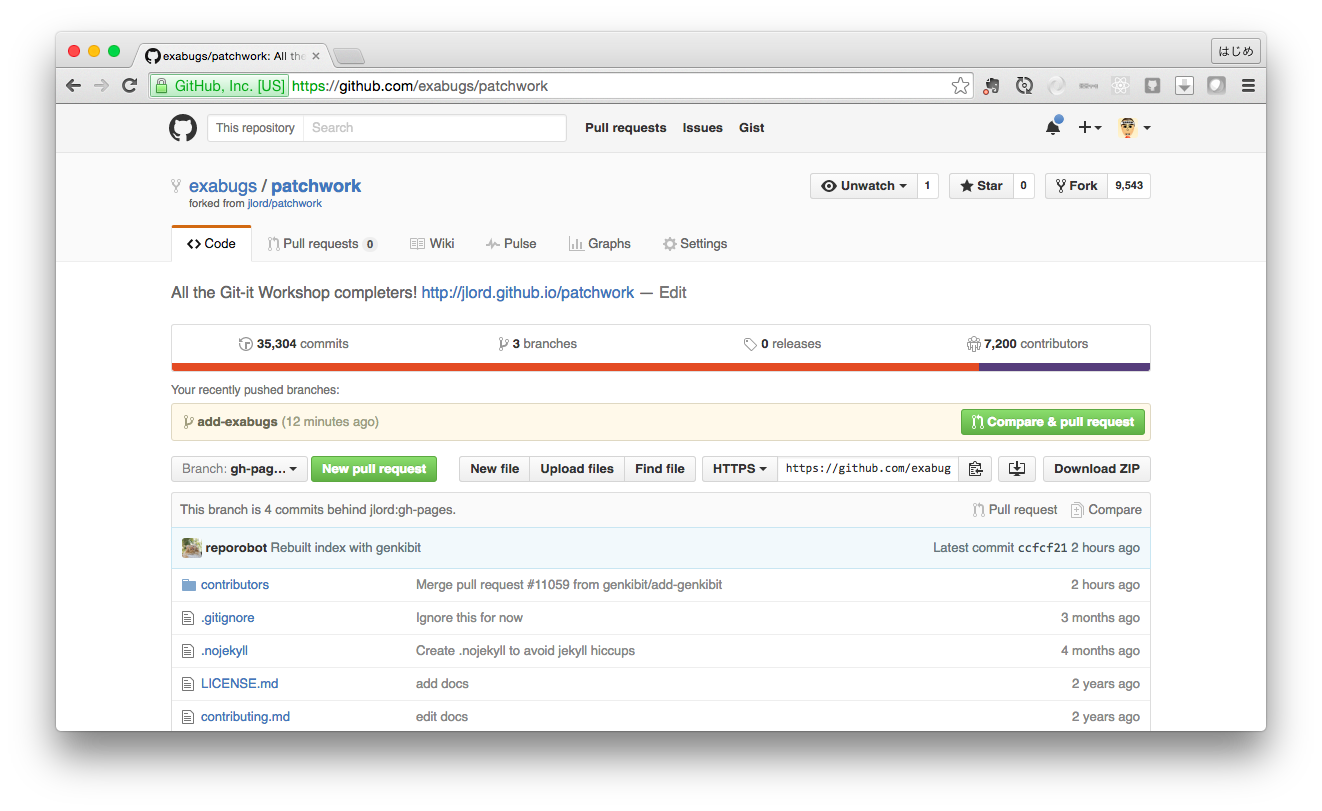This screenshot has width=1322, height=811.
Task: Click the React extension icon in toolbar
Action: click(1120, 86)
